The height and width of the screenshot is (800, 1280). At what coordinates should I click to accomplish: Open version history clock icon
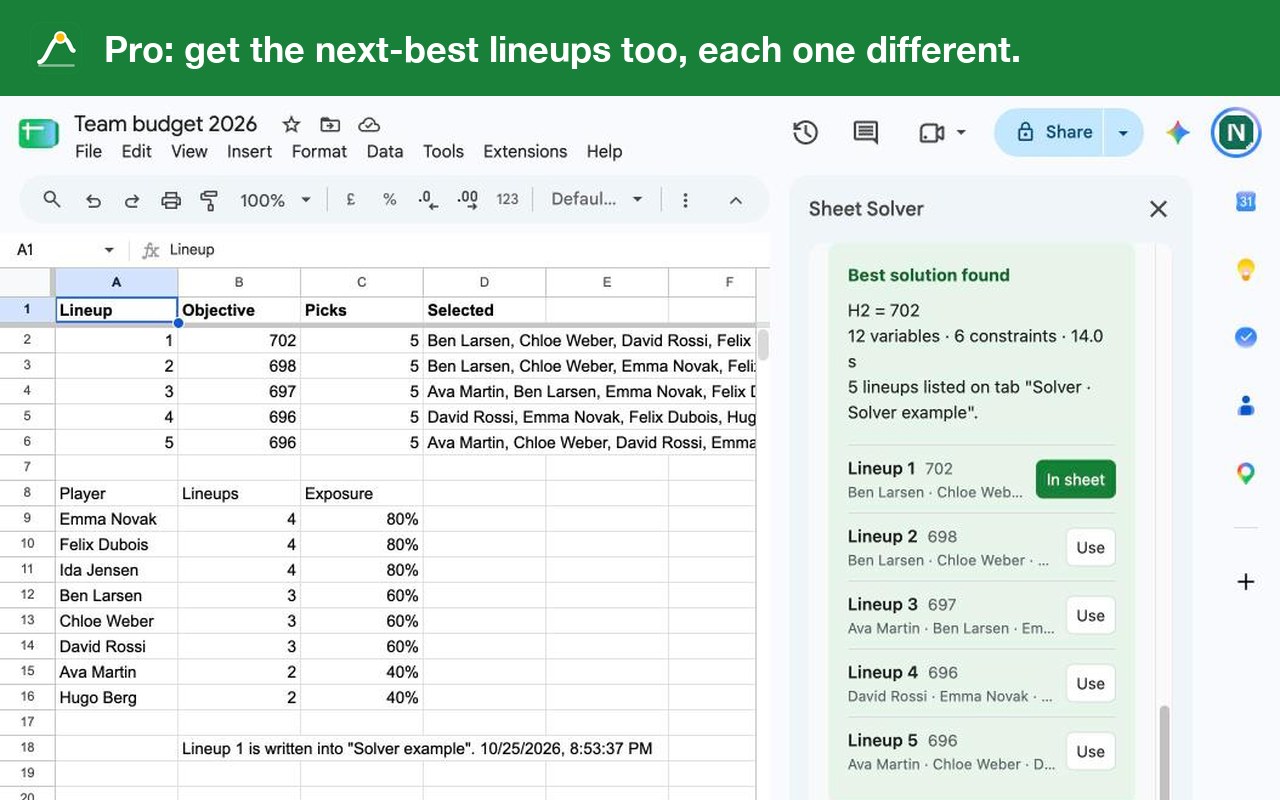point(806,132)
